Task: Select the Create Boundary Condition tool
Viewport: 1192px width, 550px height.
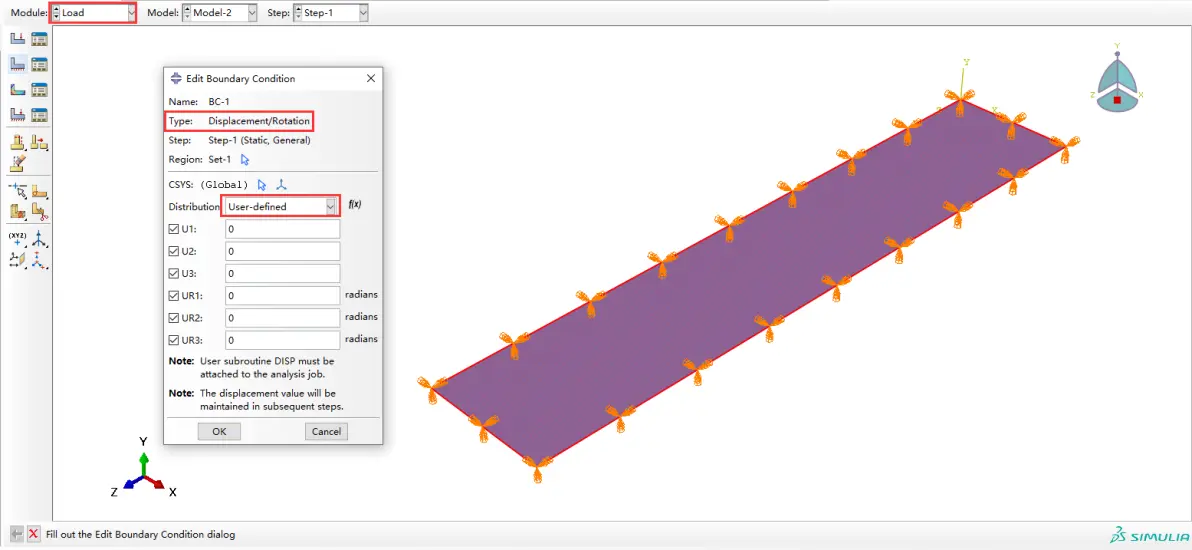Action: 17,65
